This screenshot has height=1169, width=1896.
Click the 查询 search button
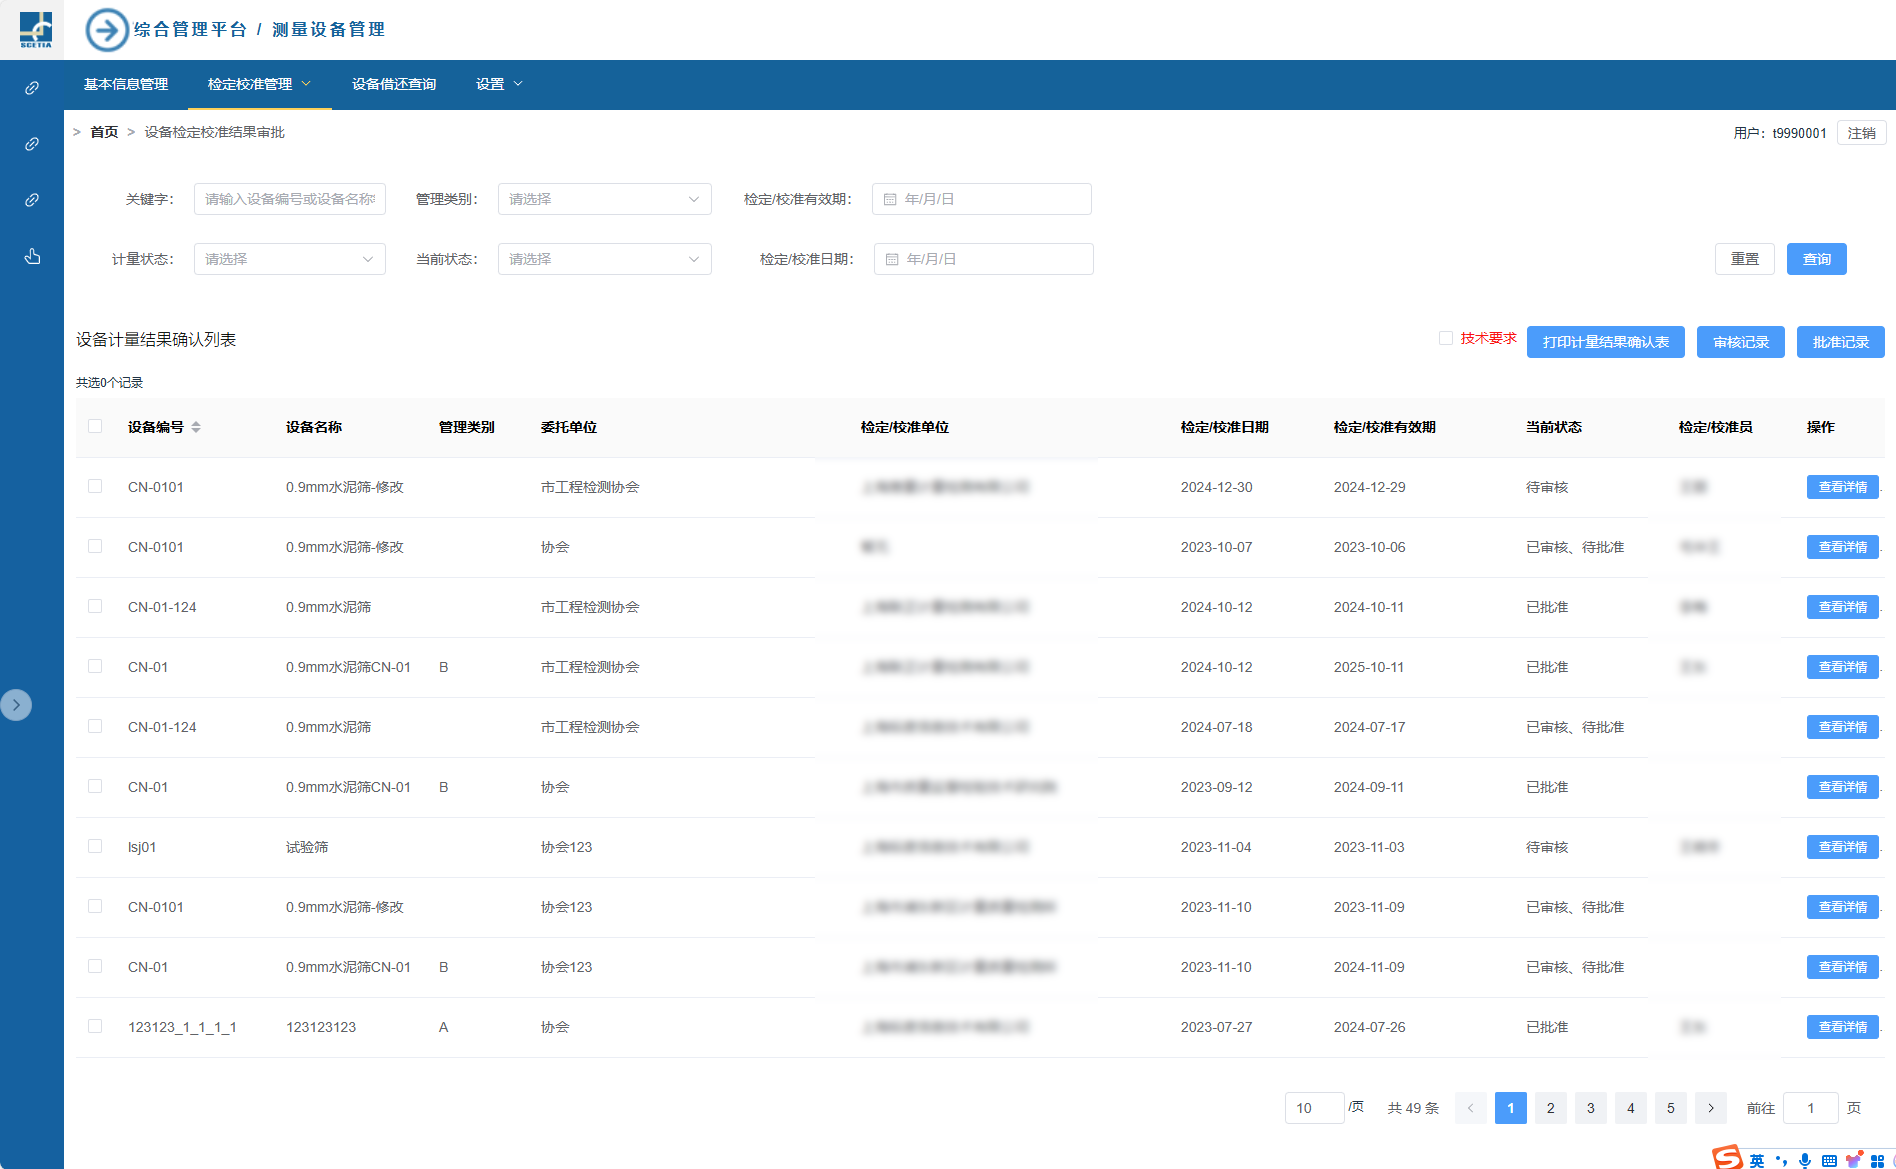(x=1816, y=259)
